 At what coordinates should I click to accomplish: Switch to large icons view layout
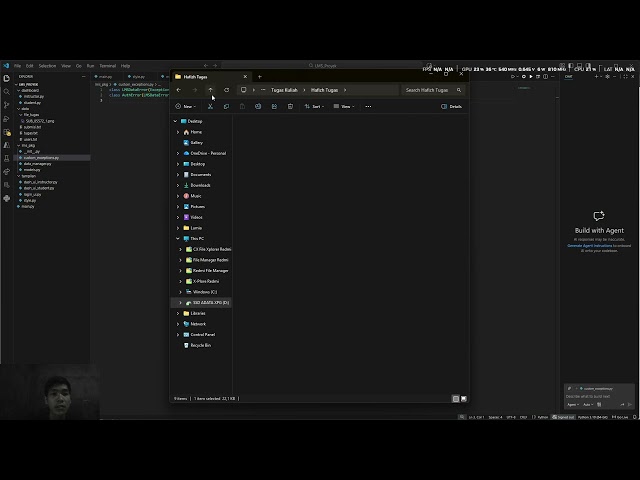464,399
